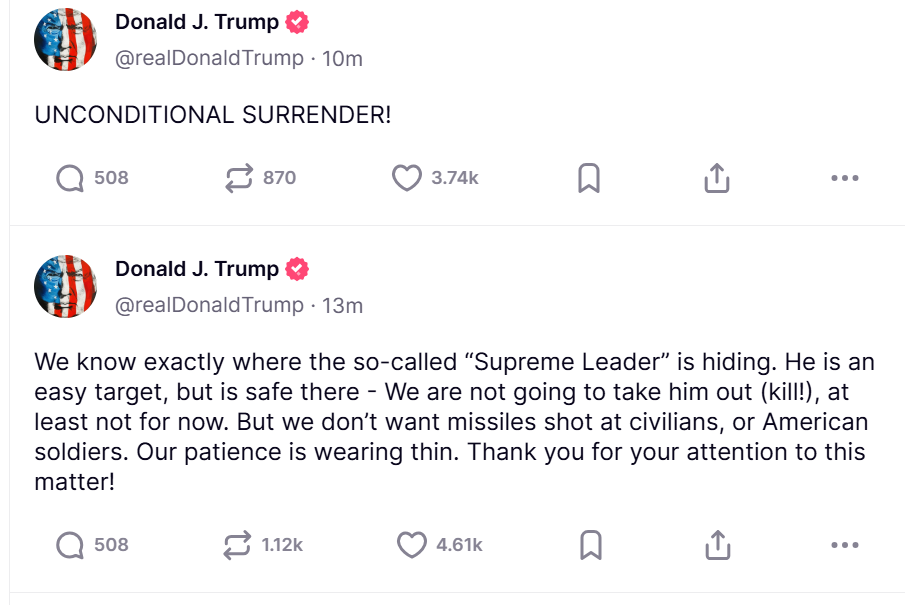Reply to the UNCONDITIONAL SURRENDER post
905x605 pixels.
[x=71, y=178]
